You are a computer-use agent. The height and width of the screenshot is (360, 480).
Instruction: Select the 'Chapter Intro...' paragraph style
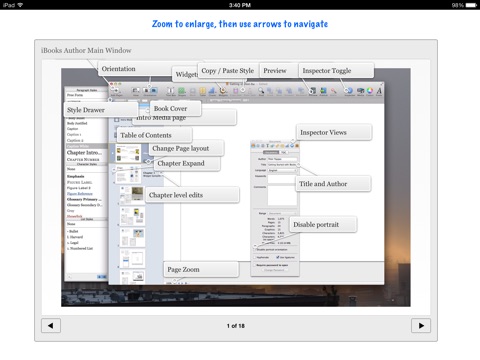coord(84,153)
